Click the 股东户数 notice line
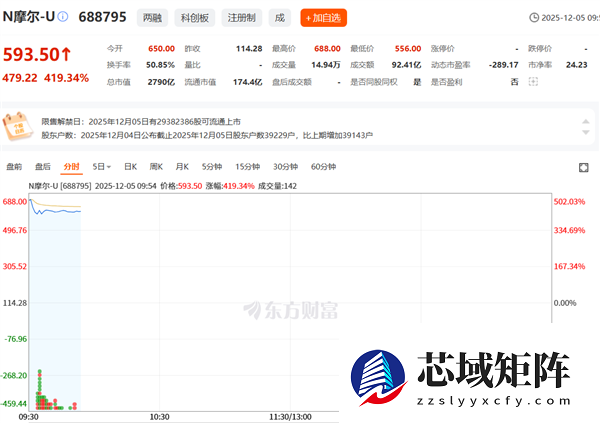This screenshot has height=423, width=600. 207,135
